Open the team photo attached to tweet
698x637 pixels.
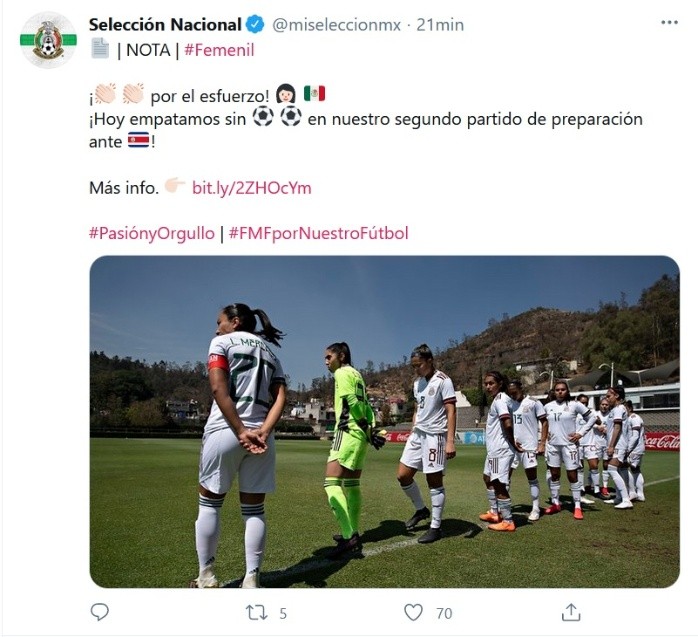coord(385,422)
